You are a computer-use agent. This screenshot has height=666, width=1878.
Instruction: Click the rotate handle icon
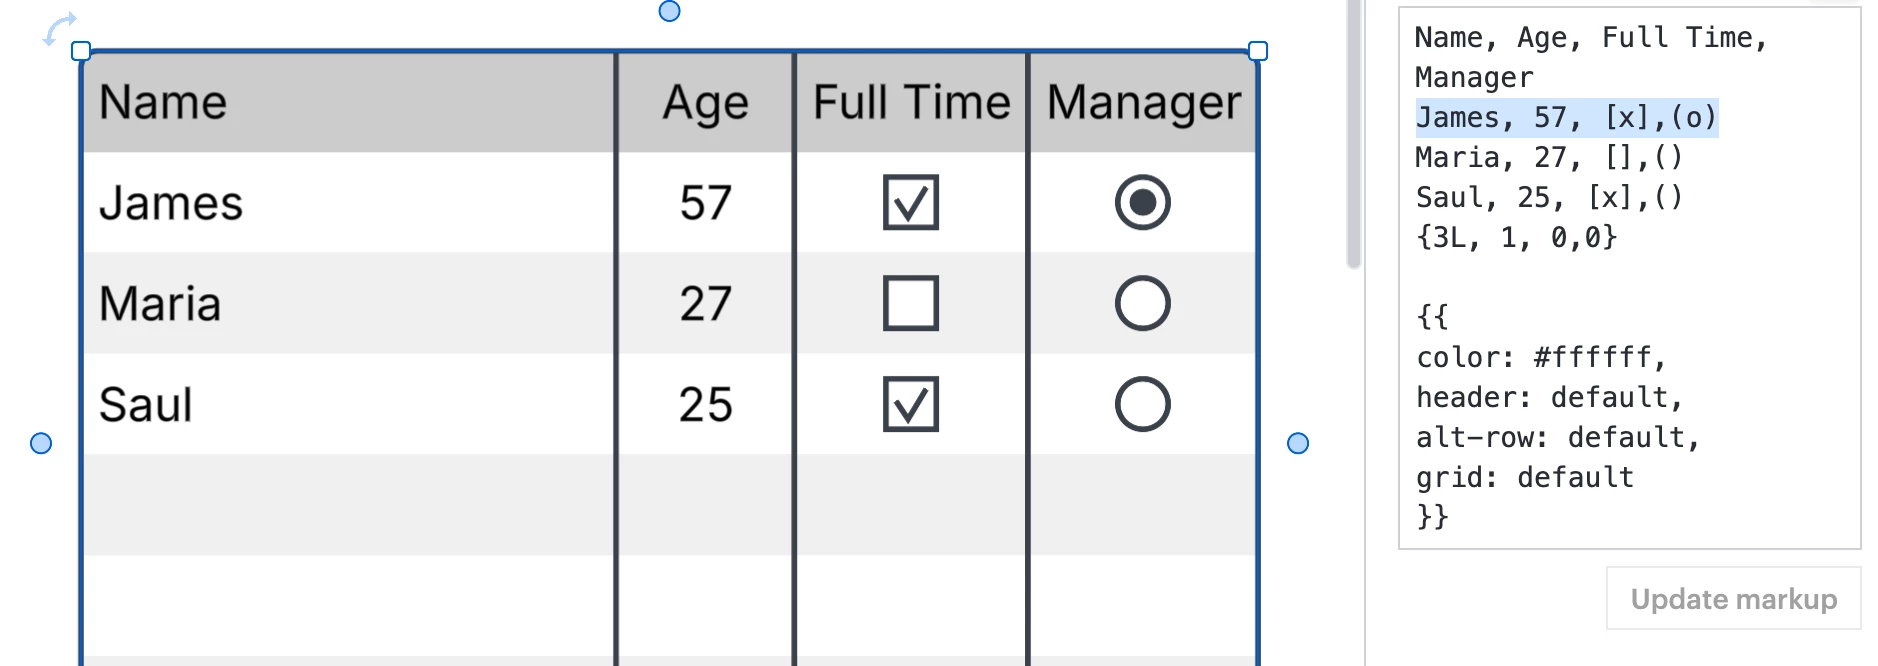click(x=59, y=28)
